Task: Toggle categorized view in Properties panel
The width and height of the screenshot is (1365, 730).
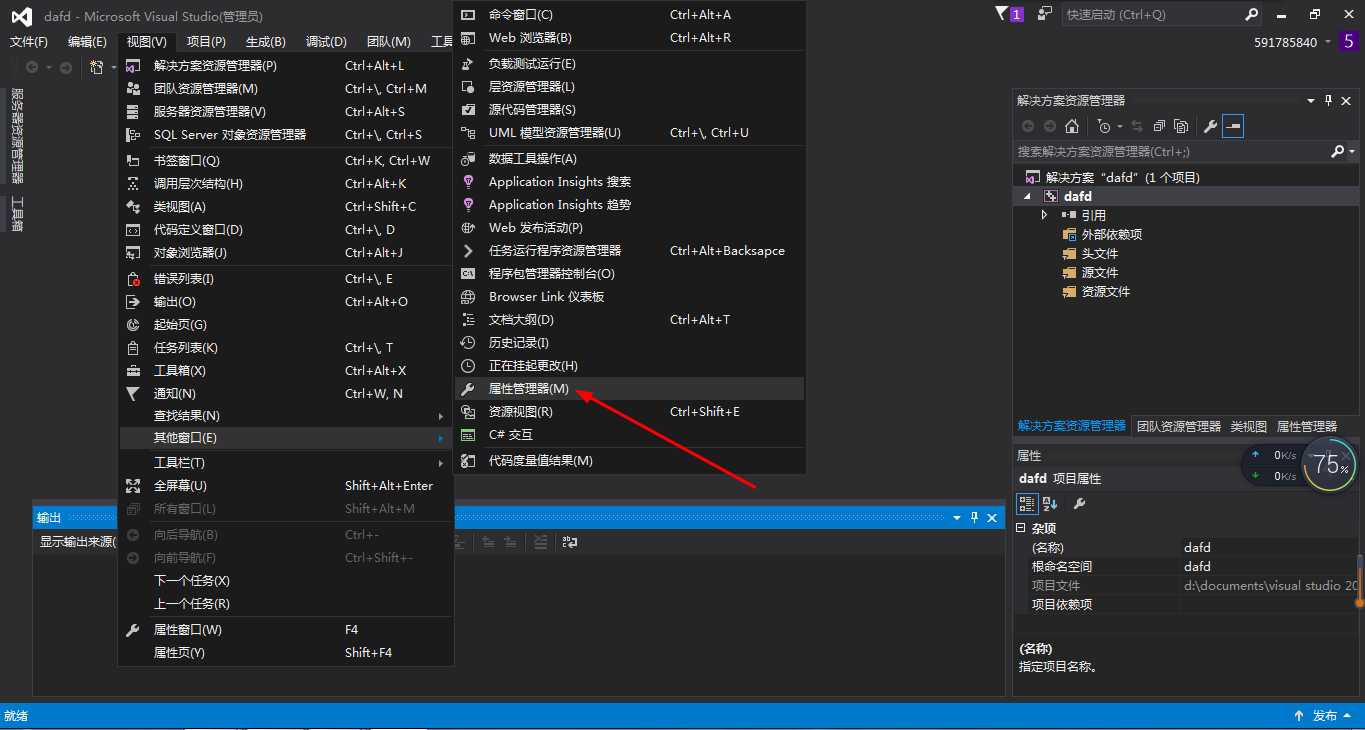Action: [x=1027, y=503]
